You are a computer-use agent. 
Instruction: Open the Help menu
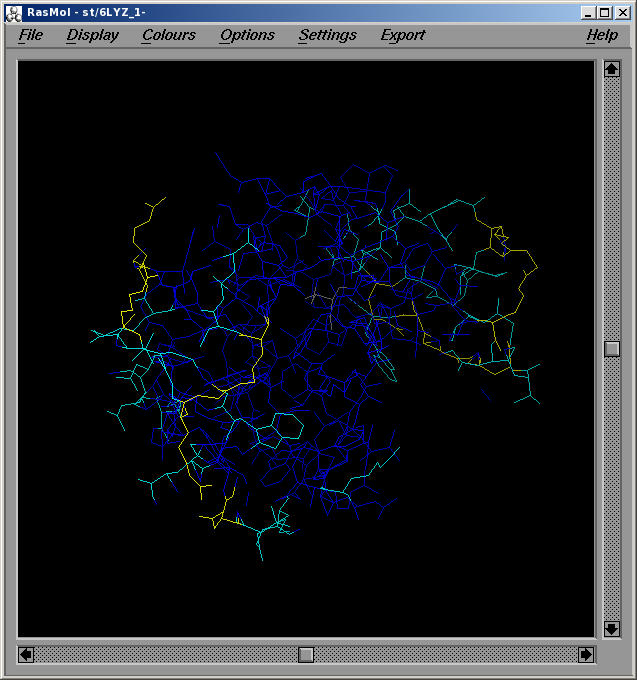pyautogui.click(x=601, y=35)
